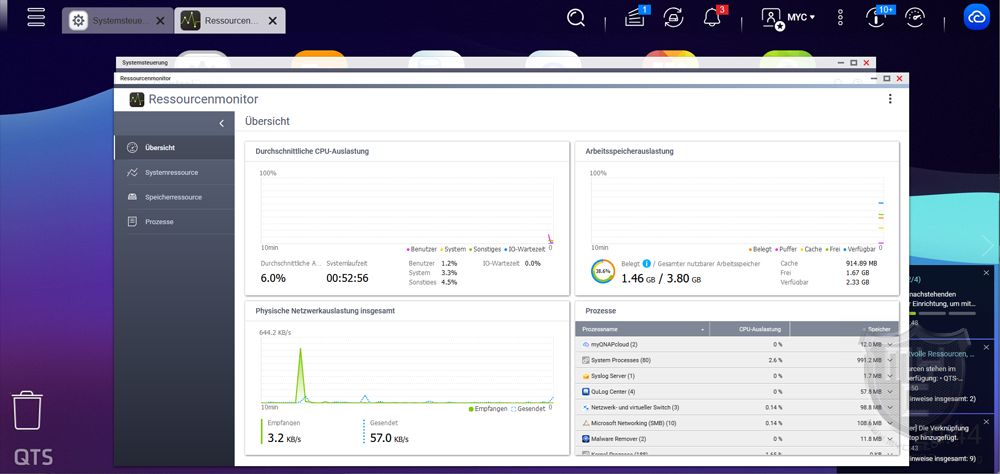
Task: Open the QTS main menu hamburger icon
Action: pos(36,17)
